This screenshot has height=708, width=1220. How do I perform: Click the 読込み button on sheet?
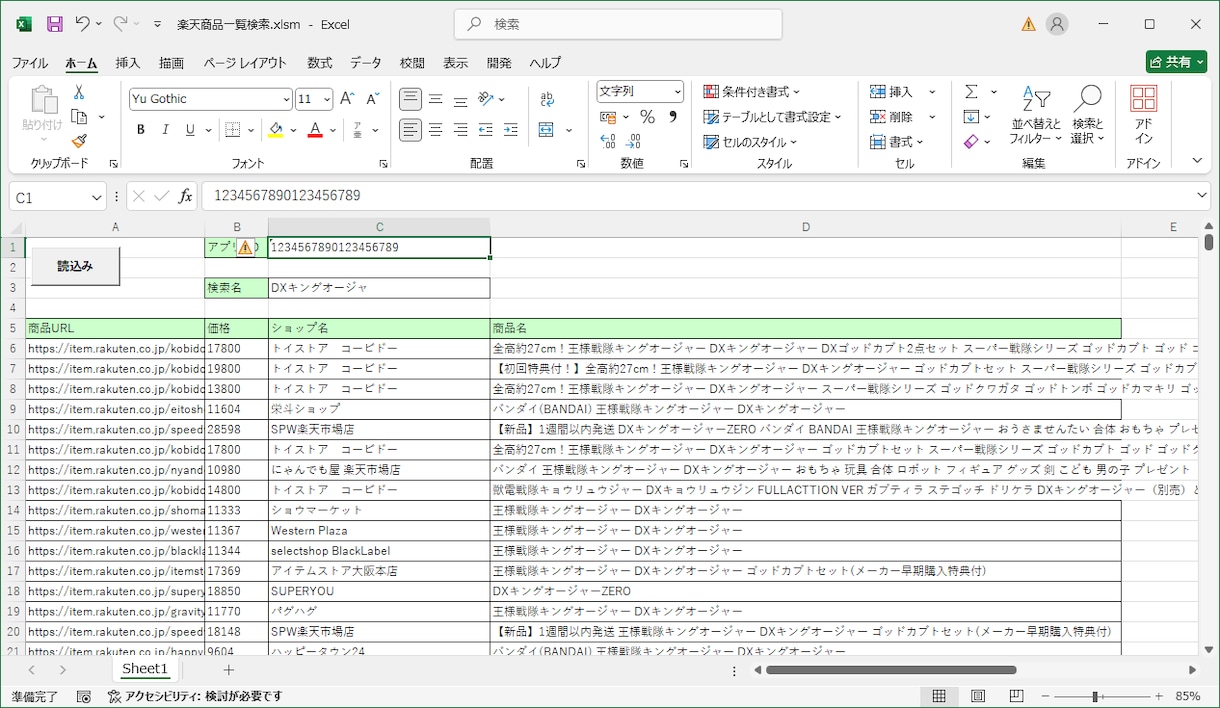pos(75,266)
